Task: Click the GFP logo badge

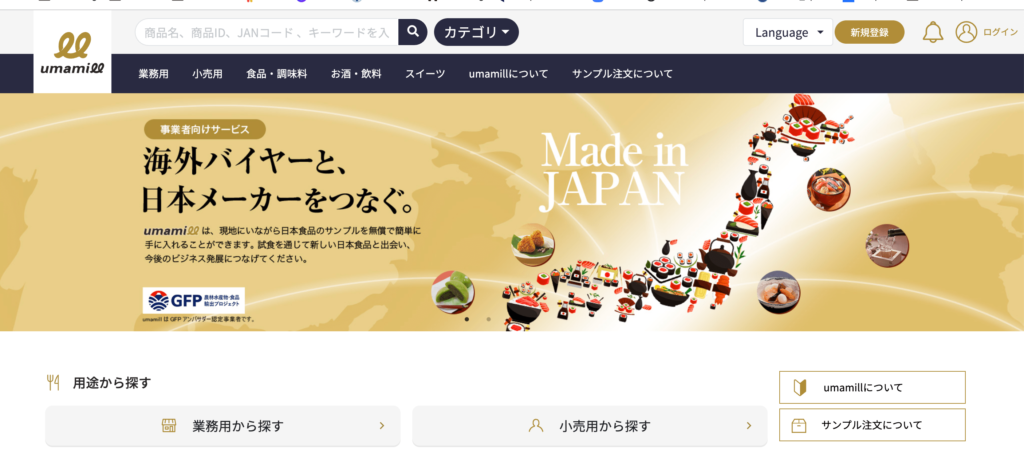Action: point(194,301)
